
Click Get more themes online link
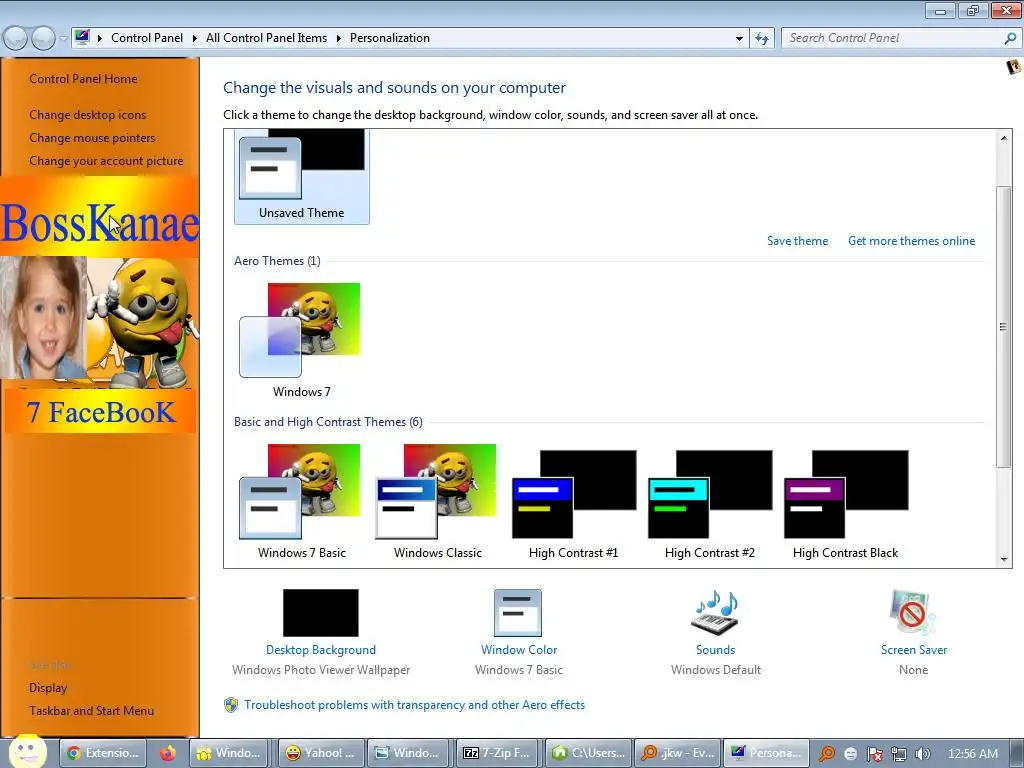tap(912, 241)
